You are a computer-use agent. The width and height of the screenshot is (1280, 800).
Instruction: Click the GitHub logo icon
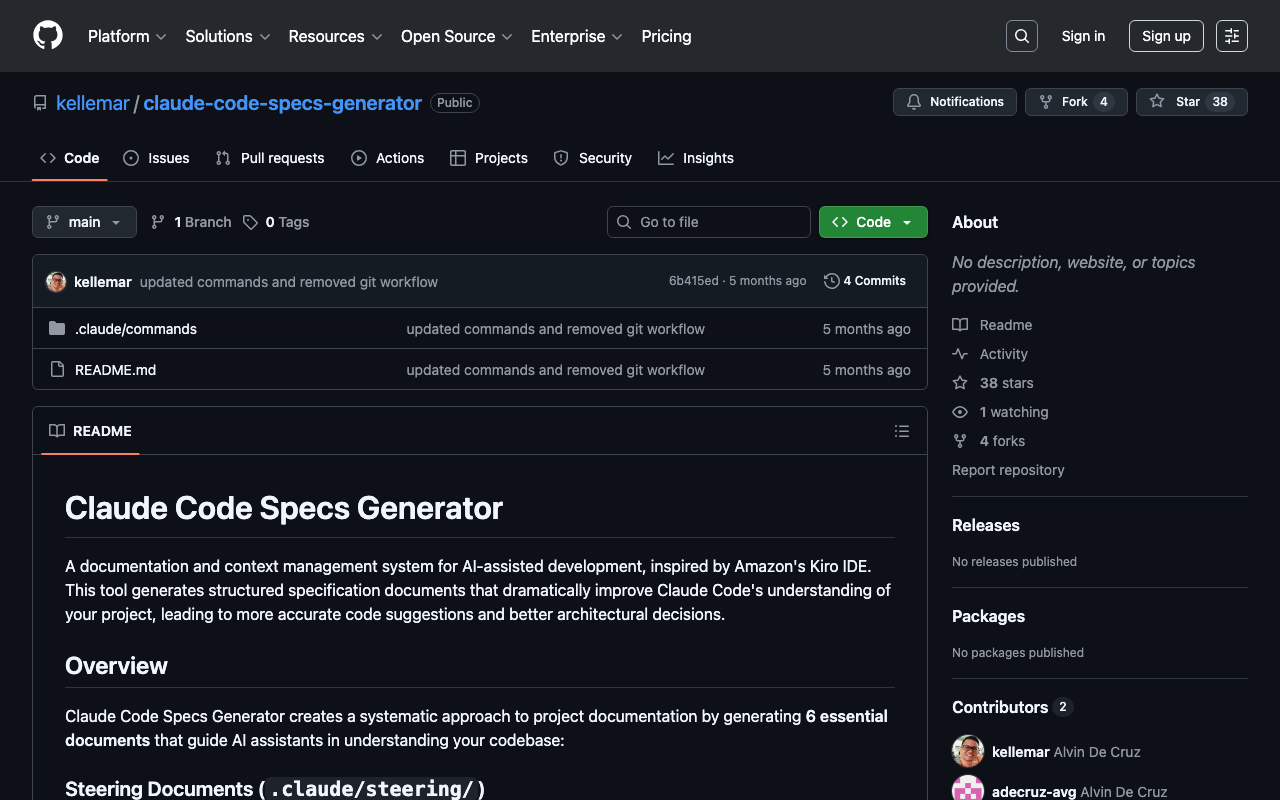click(x=48, y=36)
